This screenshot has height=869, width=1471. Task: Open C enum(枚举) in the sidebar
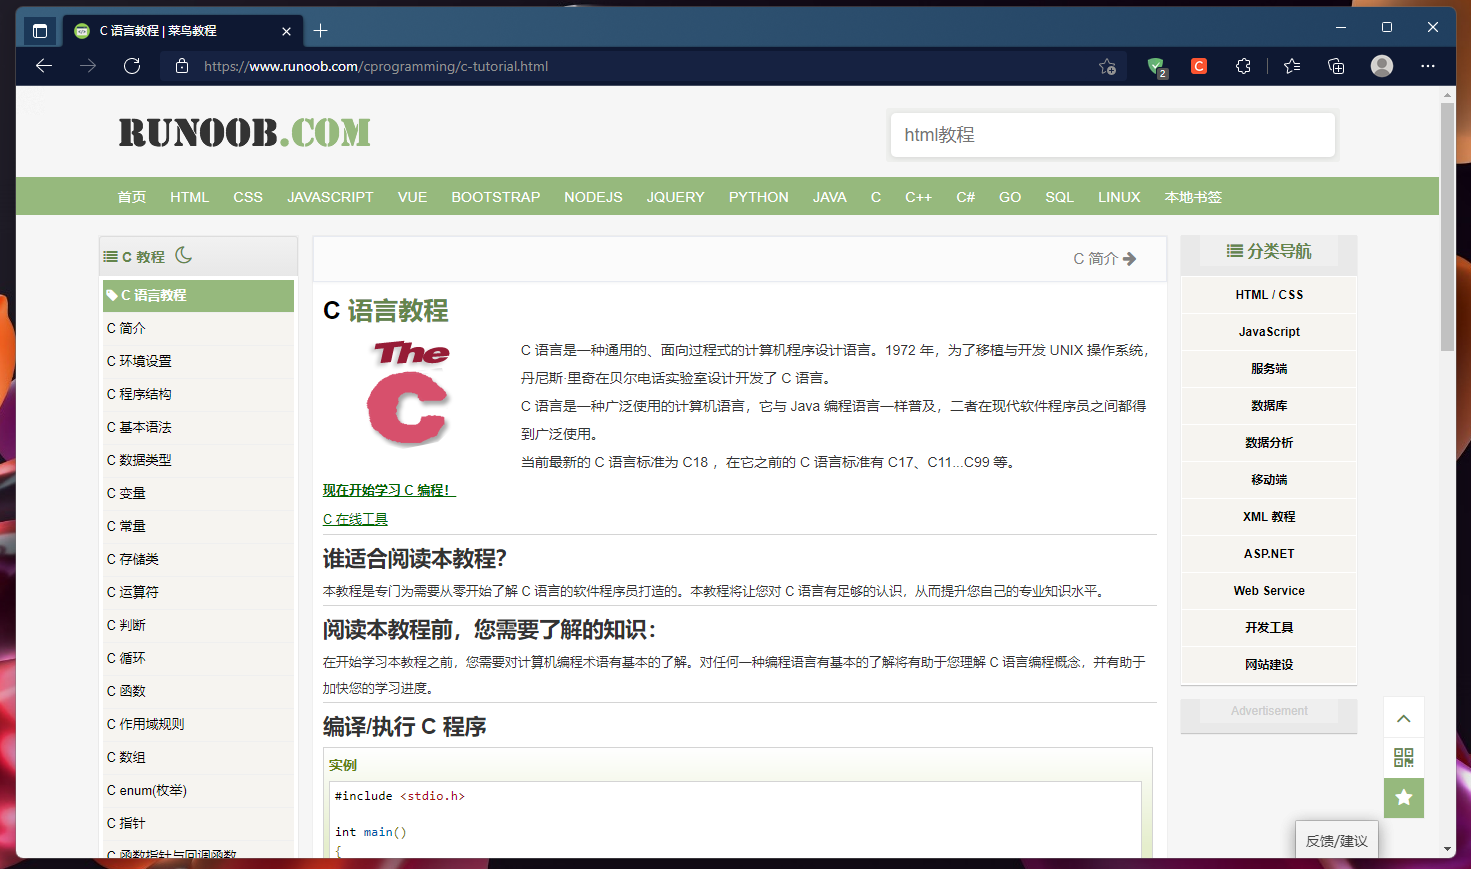[x=198, y=790]
